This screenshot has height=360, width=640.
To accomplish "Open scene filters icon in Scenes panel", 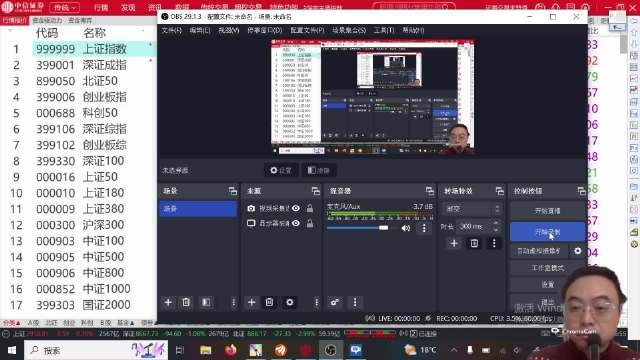I will tap(206, 302).
